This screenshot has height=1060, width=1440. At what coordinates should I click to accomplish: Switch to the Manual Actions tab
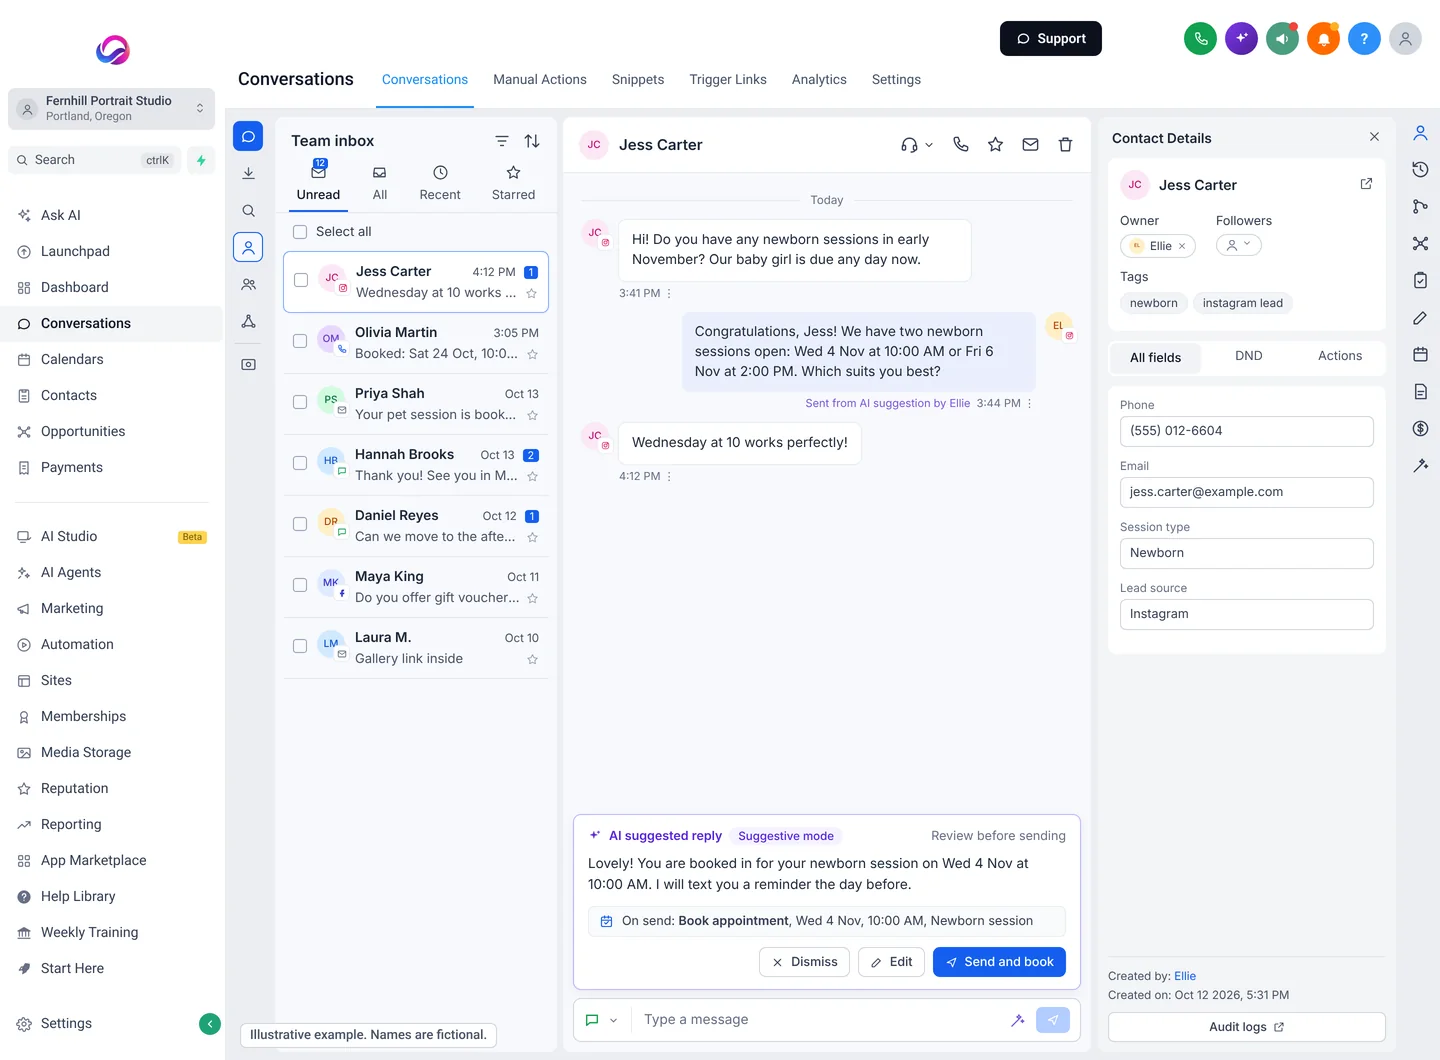tap(540, 80)
